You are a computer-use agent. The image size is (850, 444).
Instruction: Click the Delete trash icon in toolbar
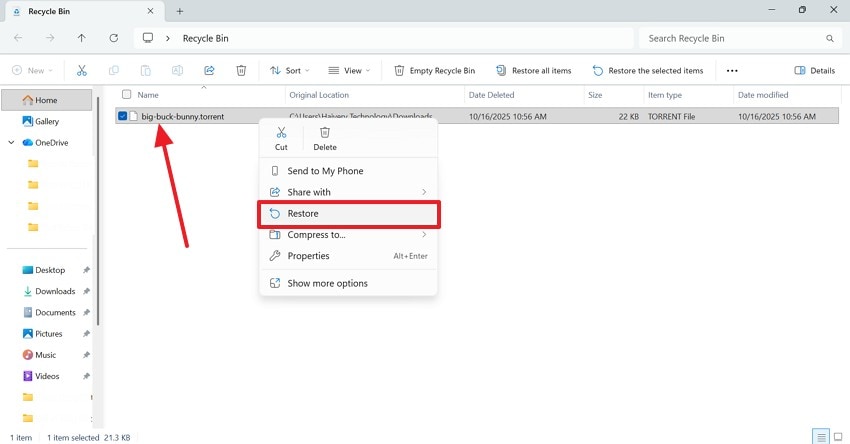pyautogui.click(x=241, y=70)
